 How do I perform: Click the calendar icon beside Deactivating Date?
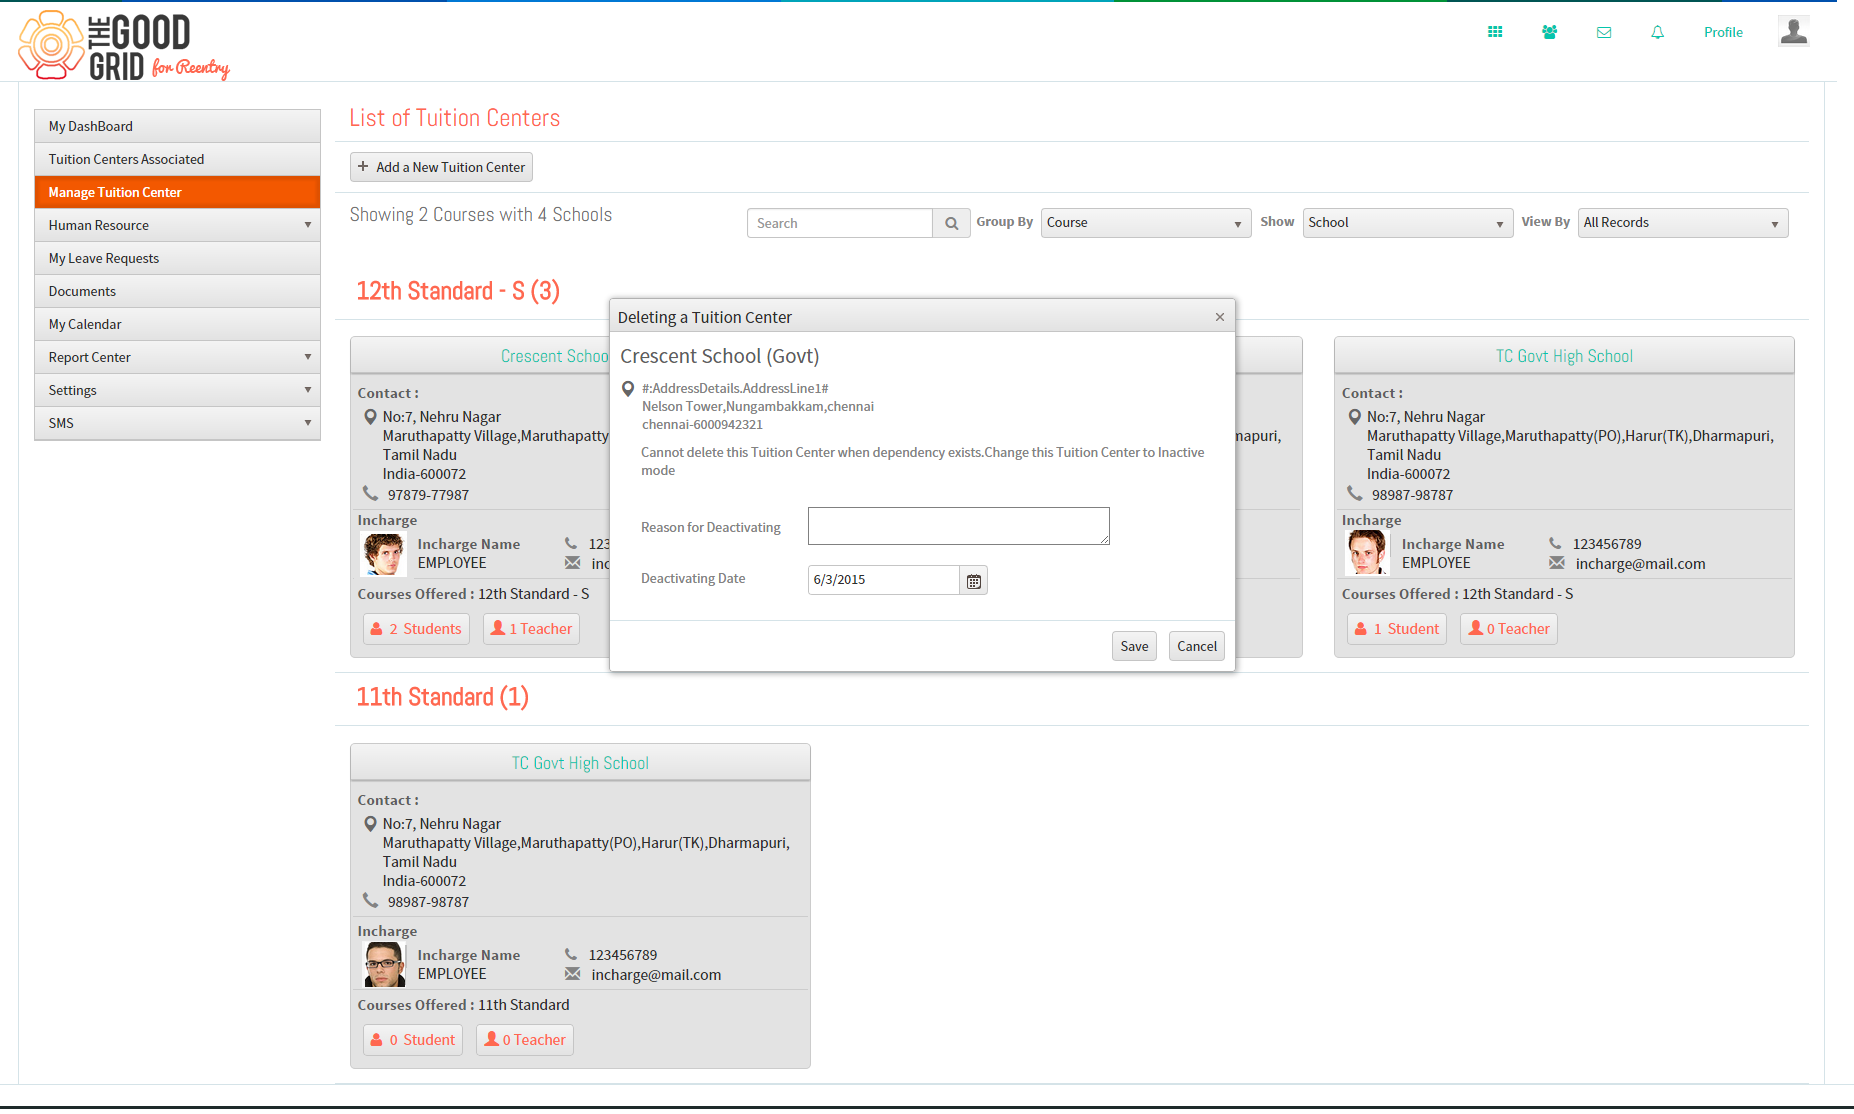973,580
